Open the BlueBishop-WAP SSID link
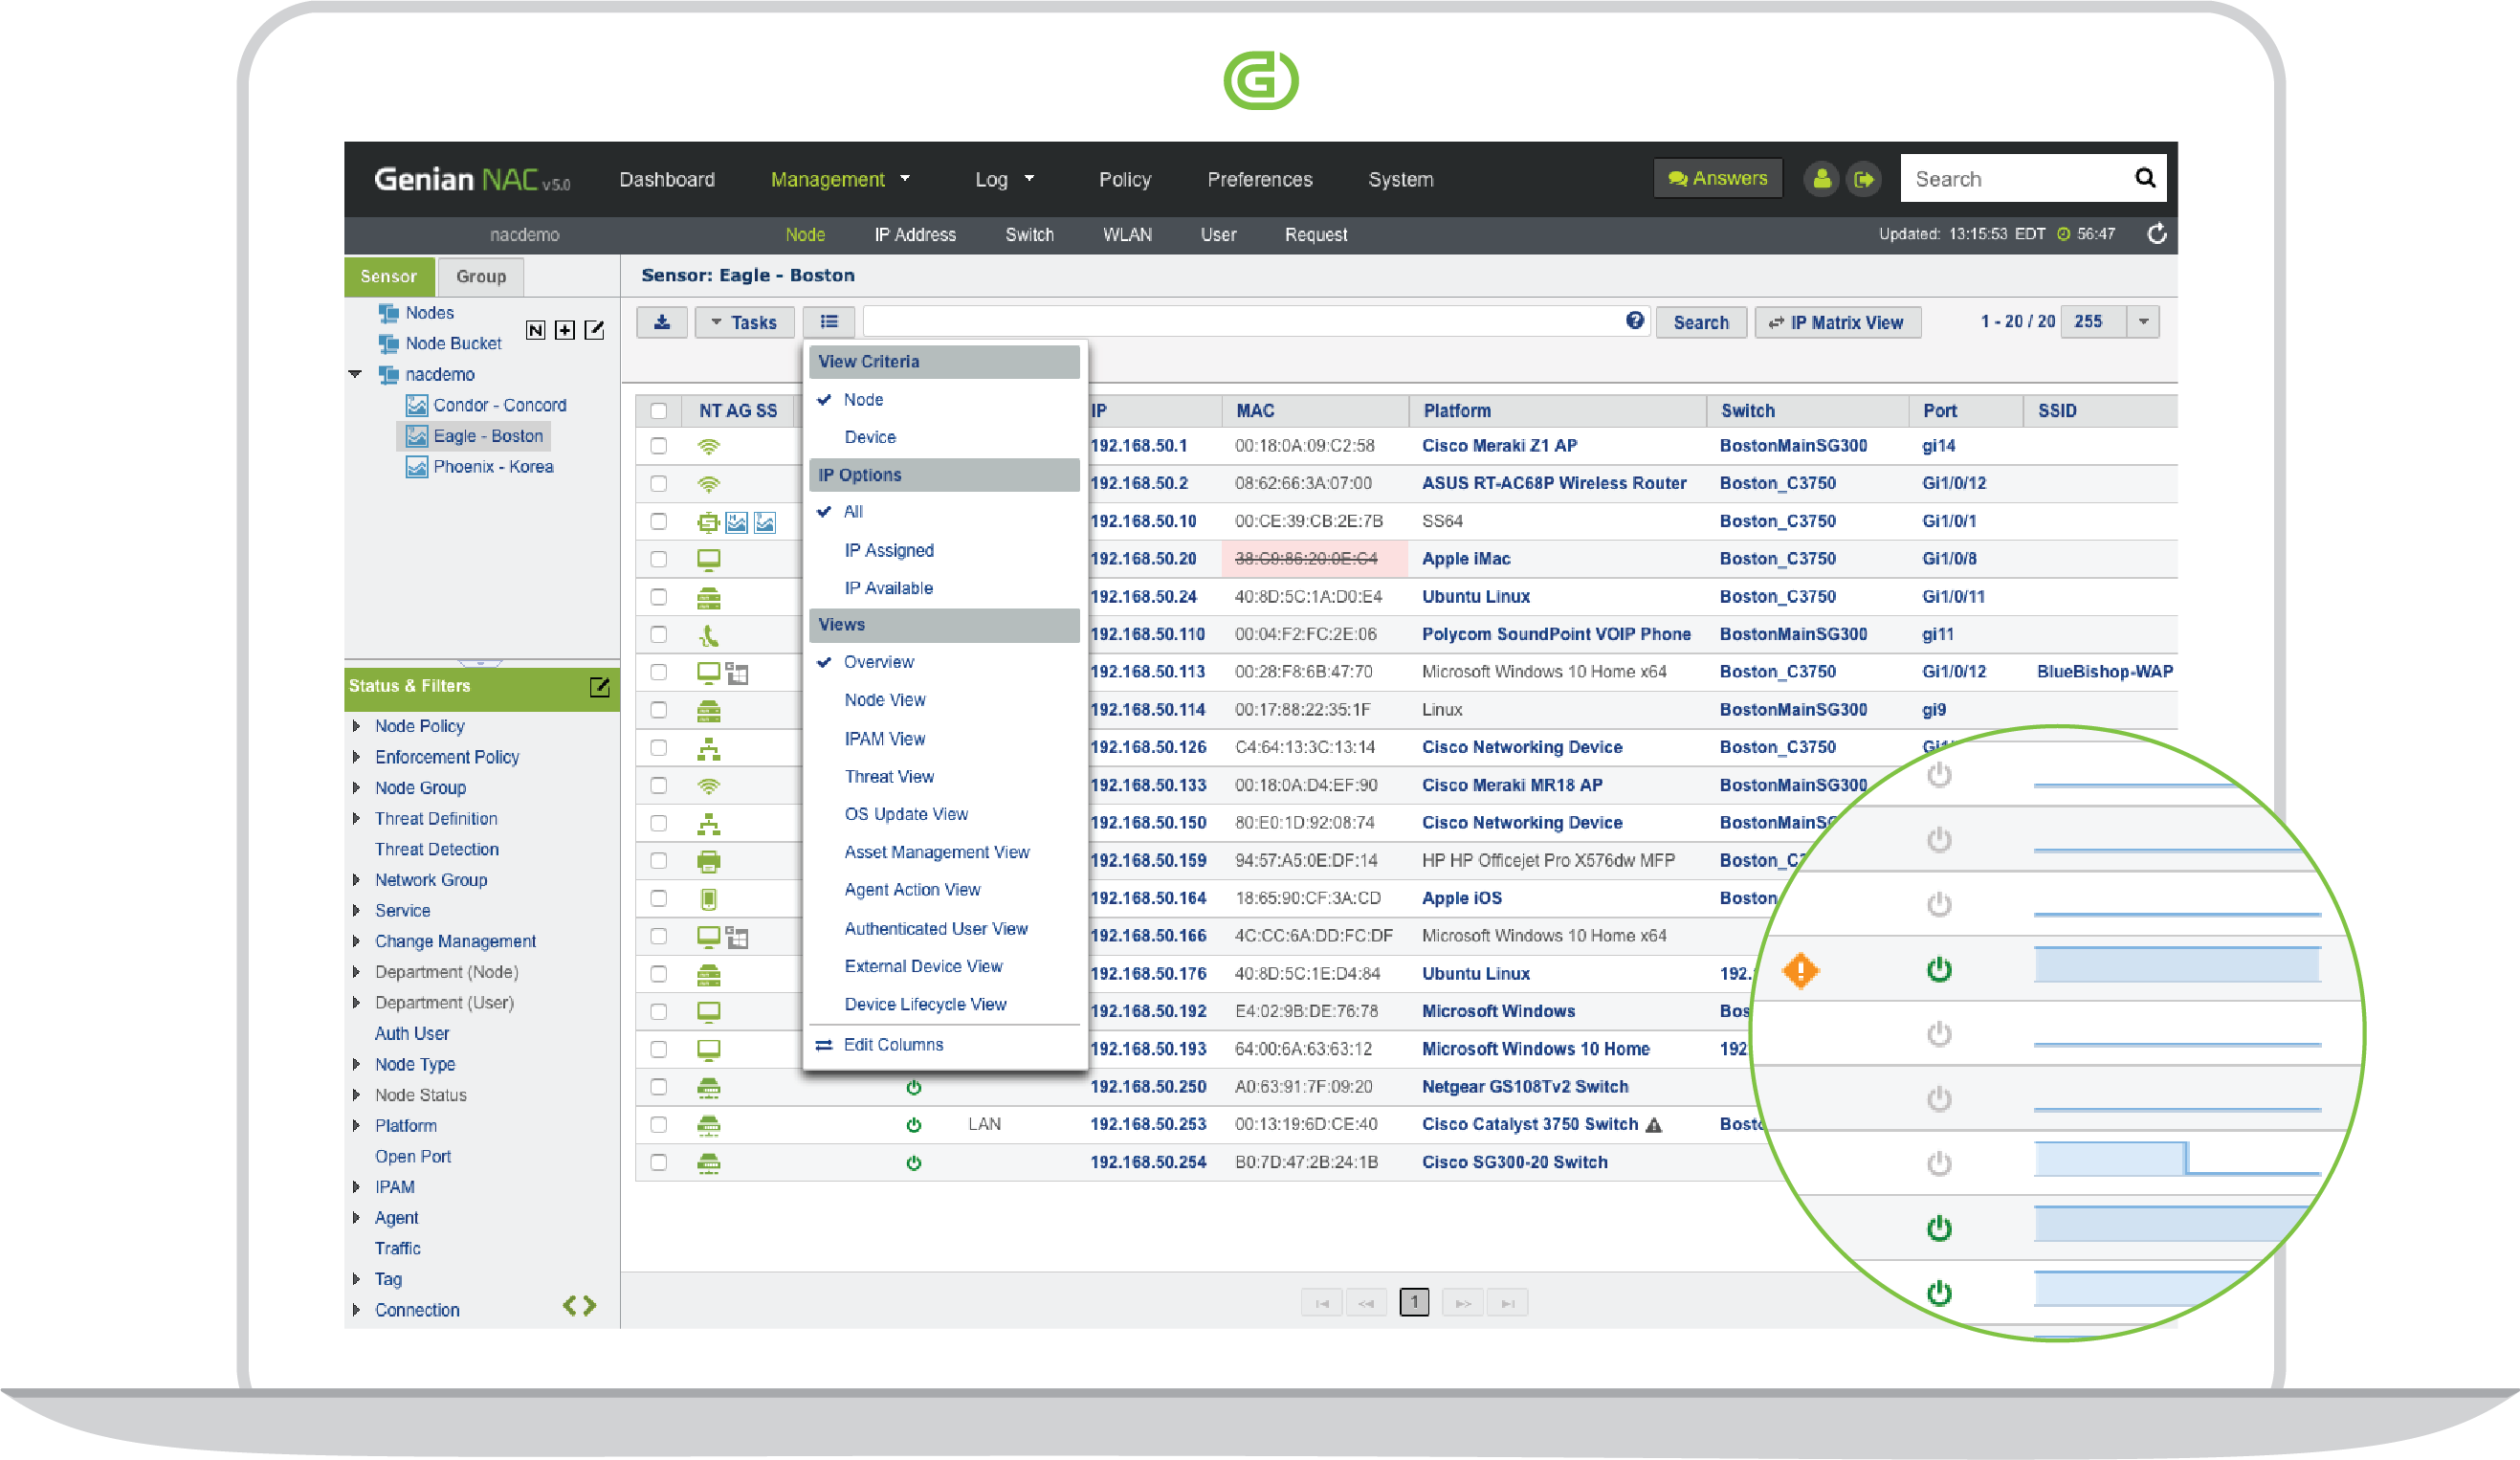 pyautogui.click(x=2104, y=672)
